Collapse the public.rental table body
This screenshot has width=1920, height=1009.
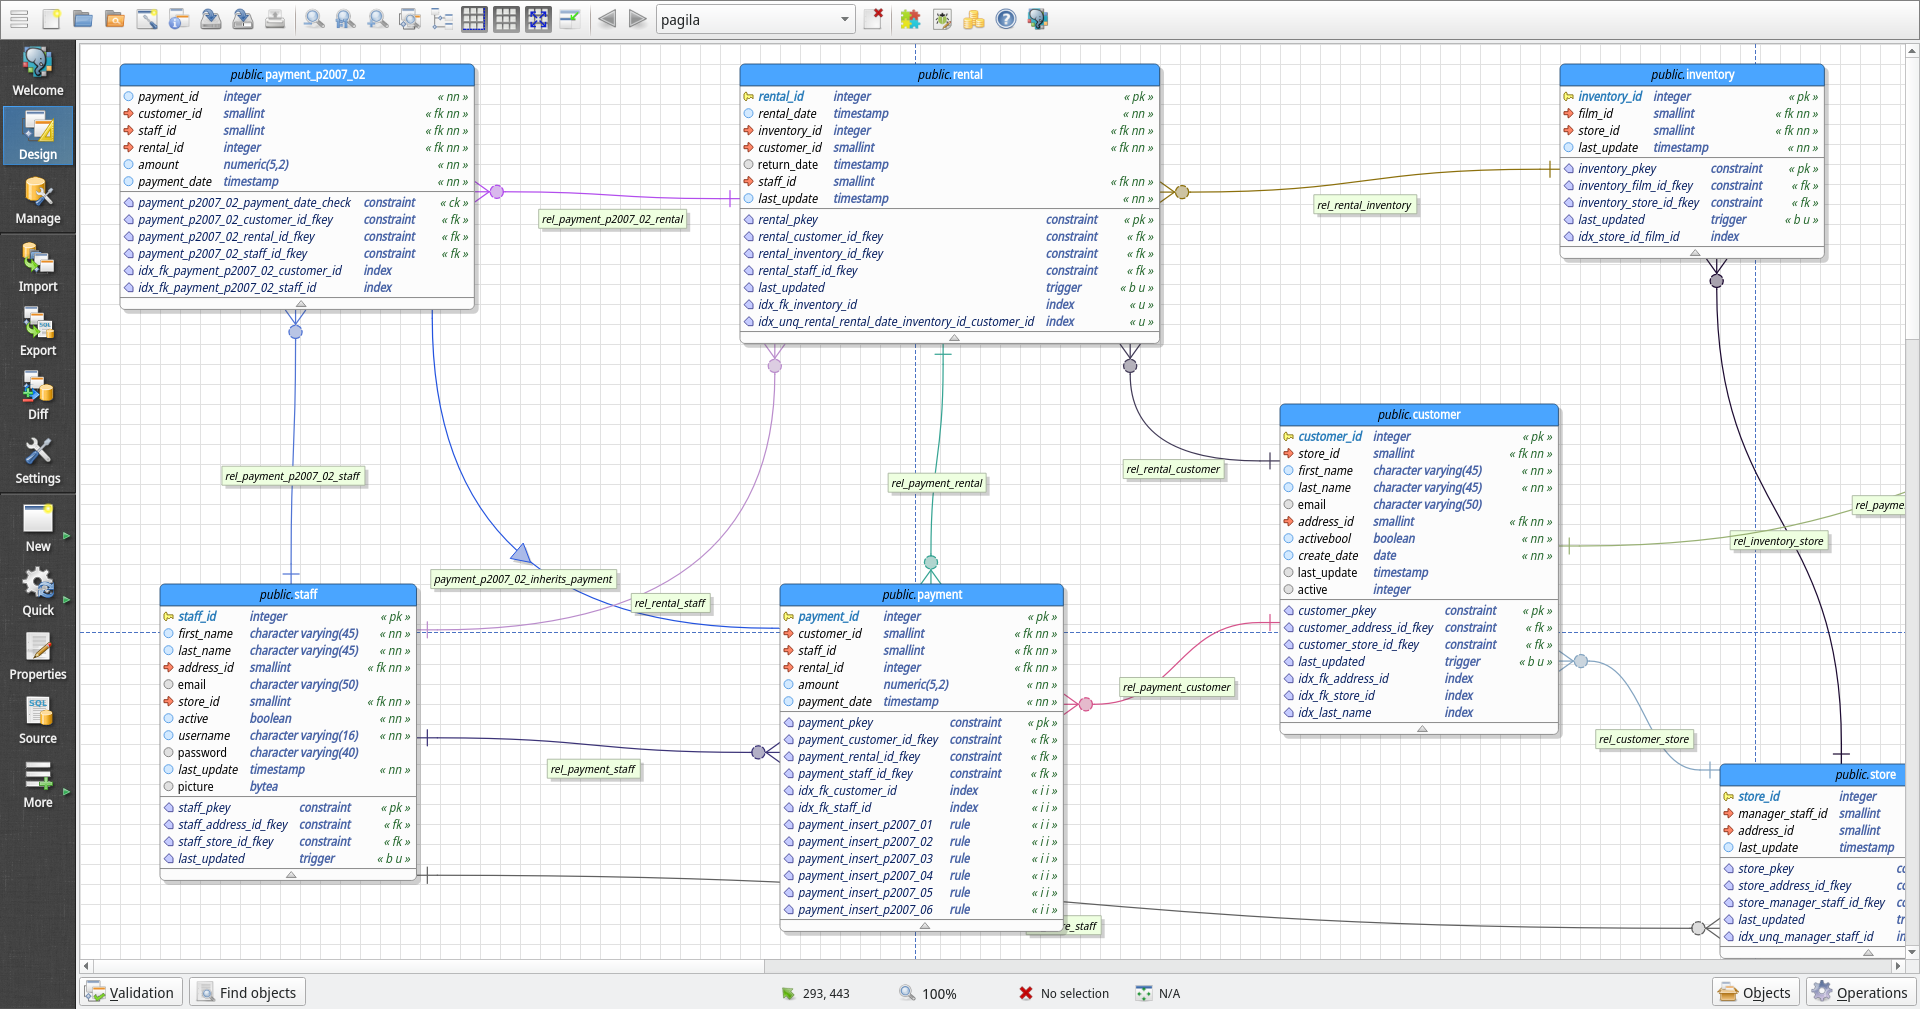click(952, 339)
